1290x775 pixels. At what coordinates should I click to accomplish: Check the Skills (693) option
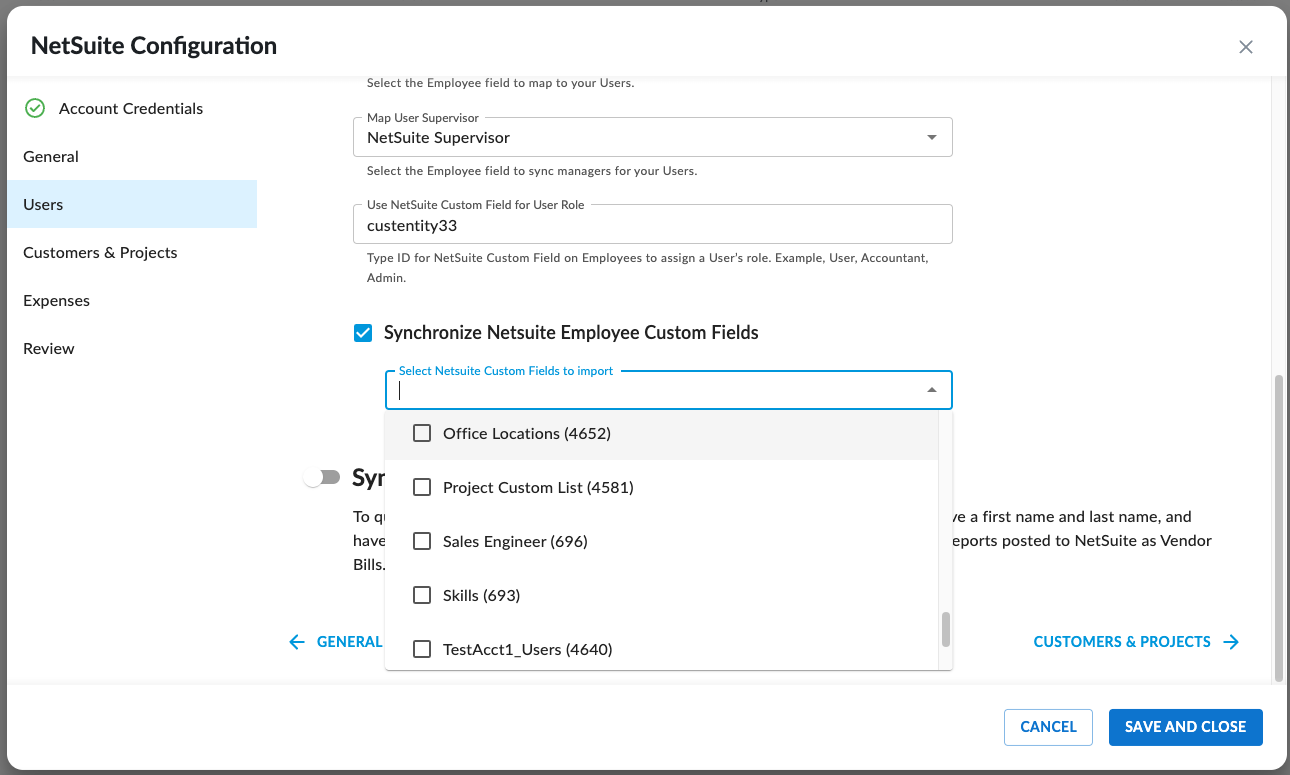point(422,595)
